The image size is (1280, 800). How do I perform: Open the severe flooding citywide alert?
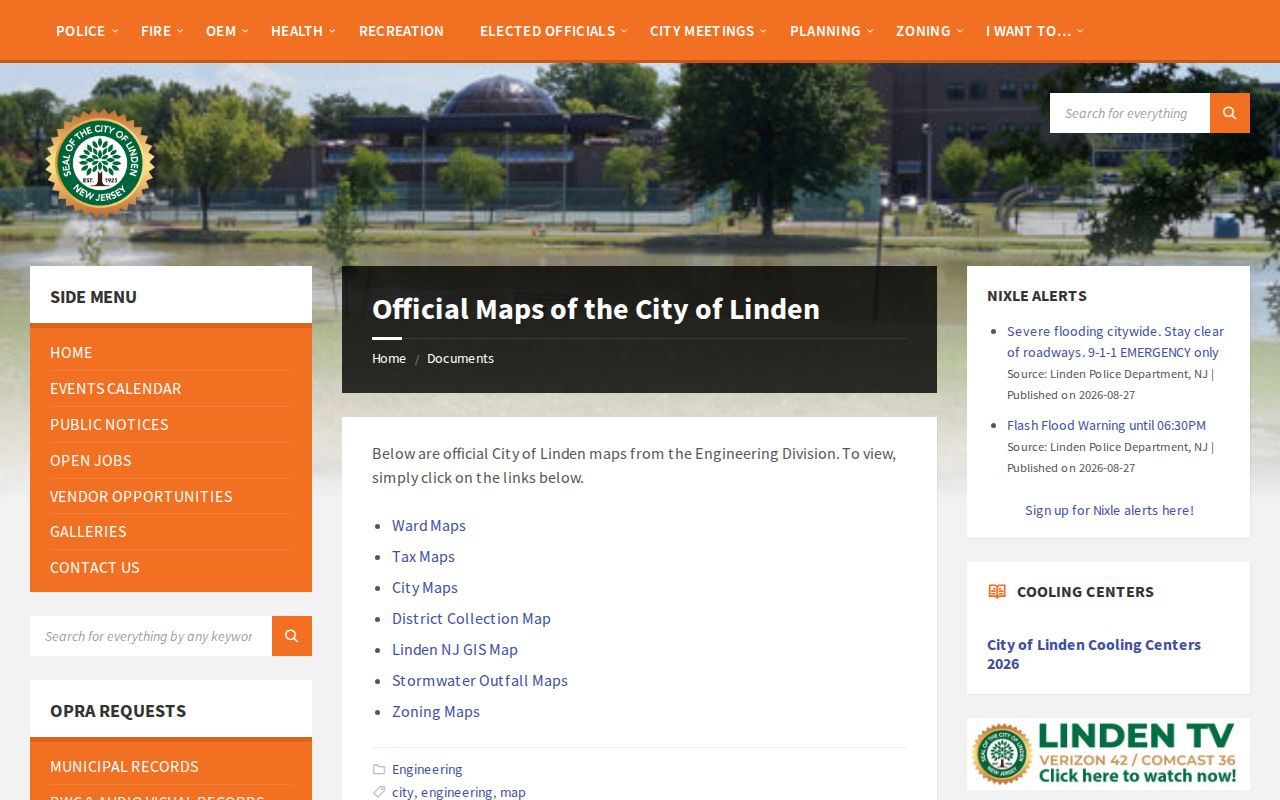tap(1115, 342)
